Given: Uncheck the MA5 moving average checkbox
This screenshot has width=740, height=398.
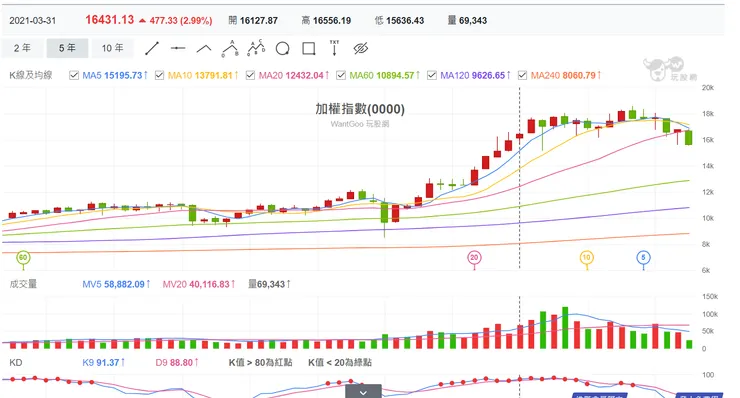Looking at the screenshot, I should (74, 75).
